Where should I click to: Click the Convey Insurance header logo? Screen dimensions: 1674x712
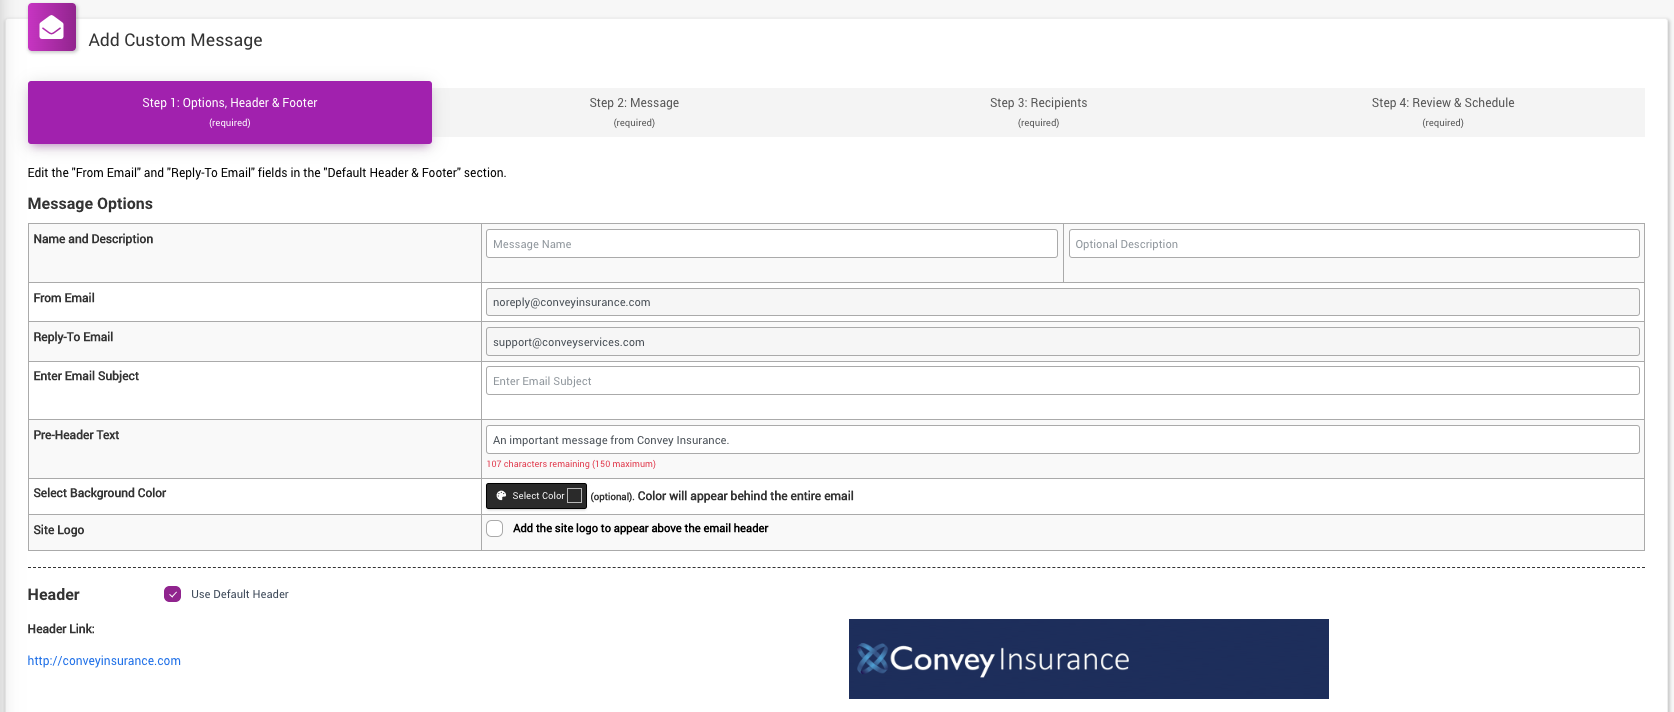coord(1088,659)
